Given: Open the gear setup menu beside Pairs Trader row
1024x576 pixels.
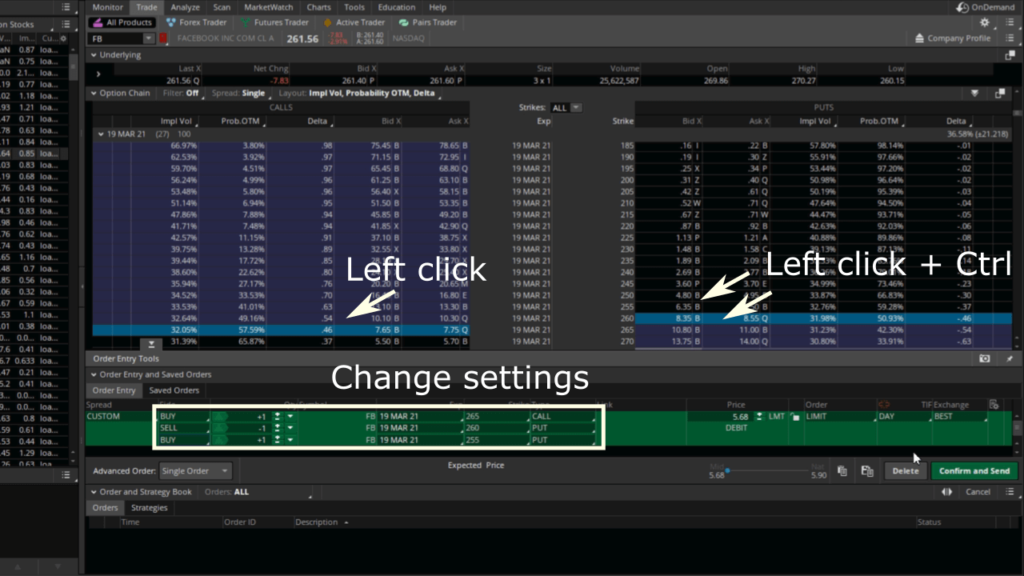Looking at the screenshot, I should coord(984,22).
